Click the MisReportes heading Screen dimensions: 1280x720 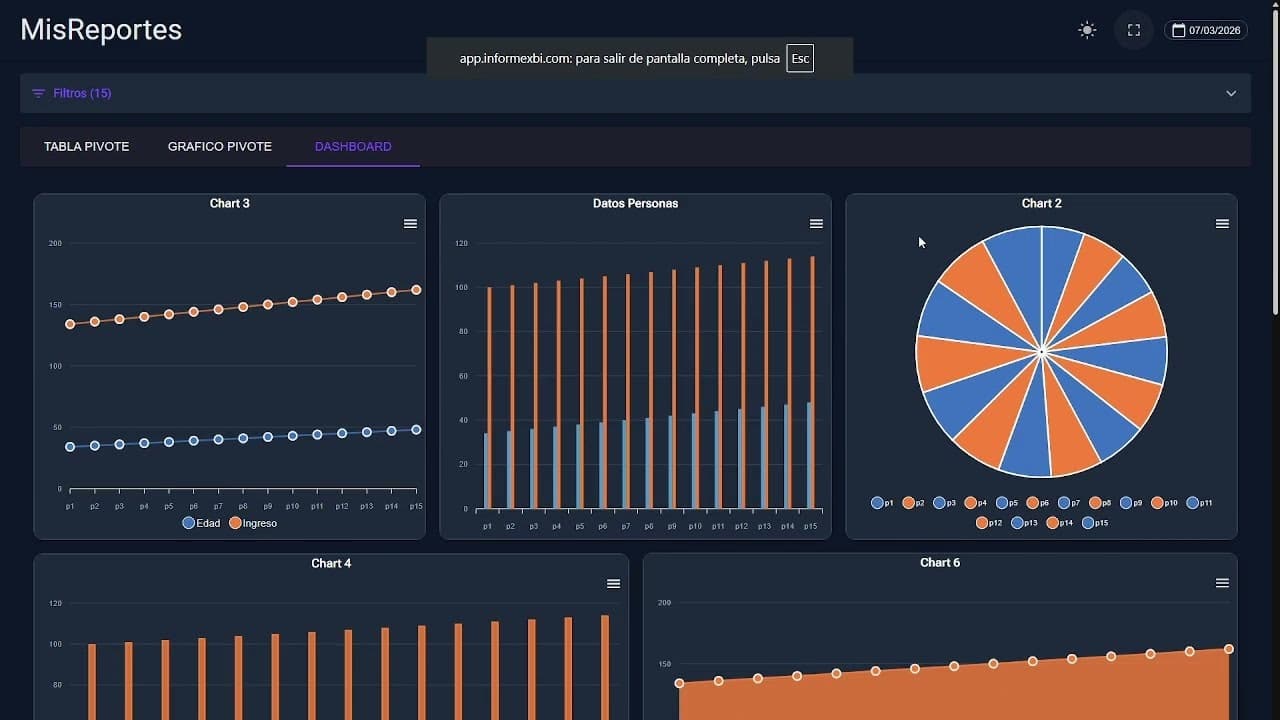coord(100,29)
